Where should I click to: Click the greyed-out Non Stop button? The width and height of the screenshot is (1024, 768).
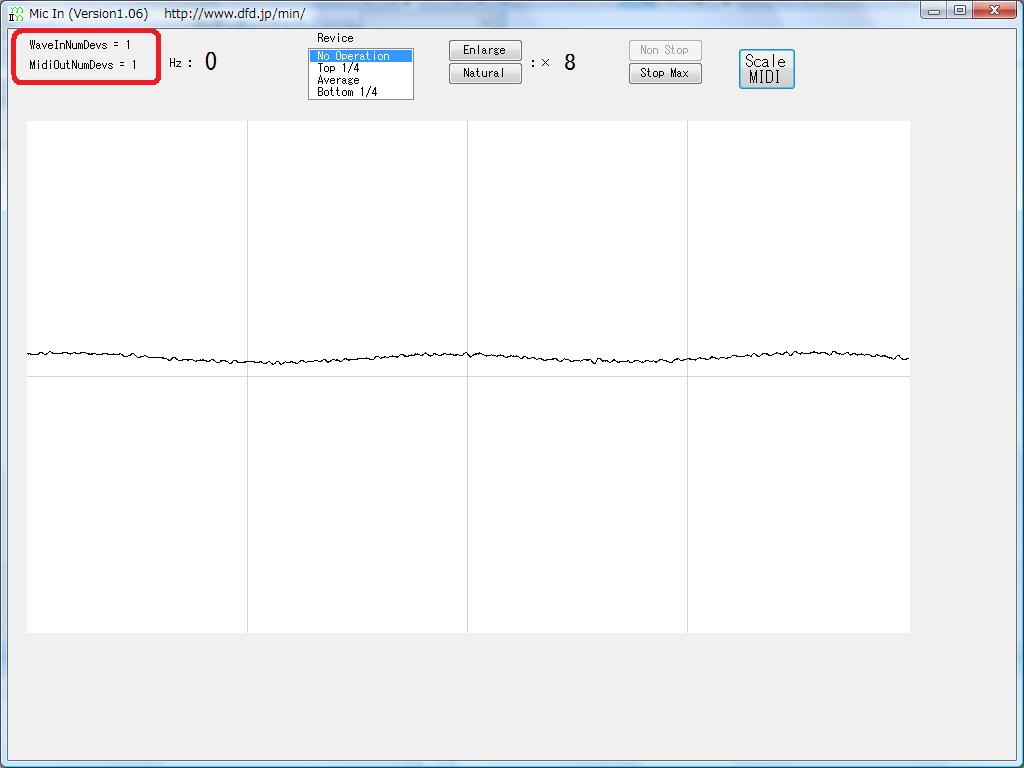coord(665,50)
